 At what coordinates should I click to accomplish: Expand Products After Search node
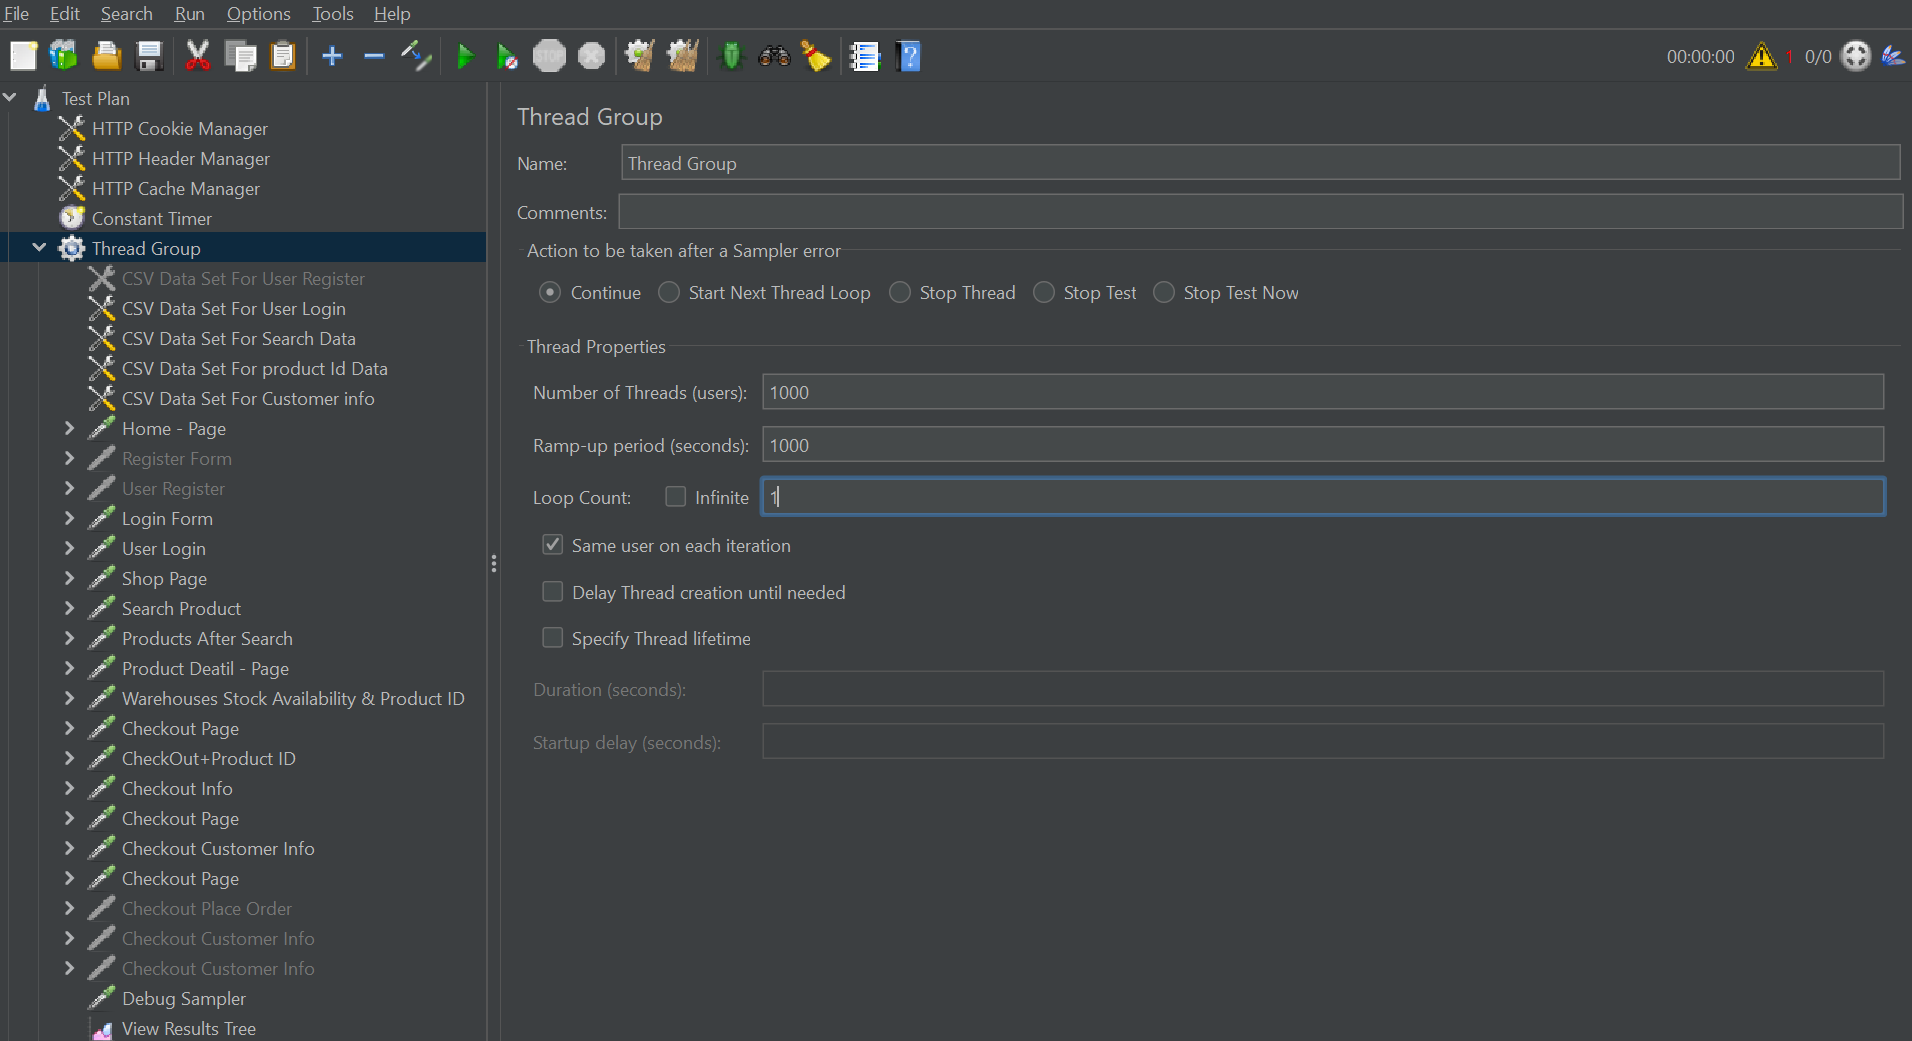69,638
